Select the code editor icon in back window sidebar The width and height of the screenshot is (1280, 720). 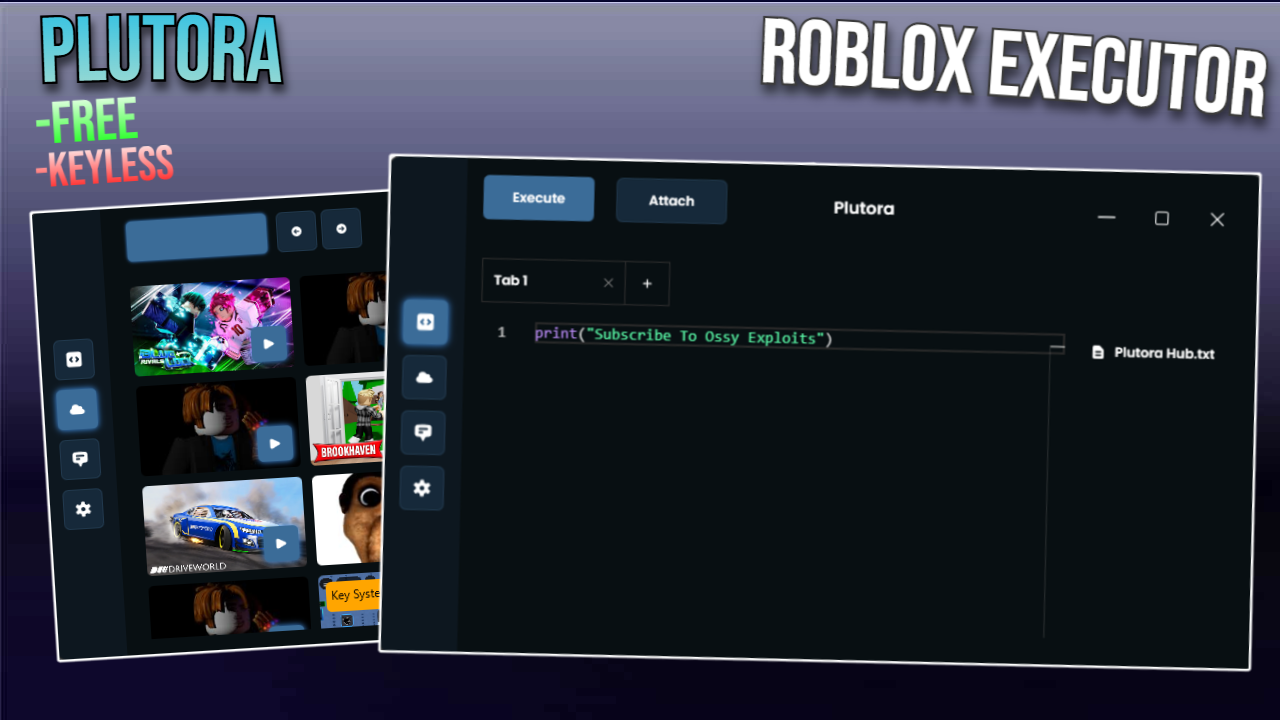click(x=74, y=360)
